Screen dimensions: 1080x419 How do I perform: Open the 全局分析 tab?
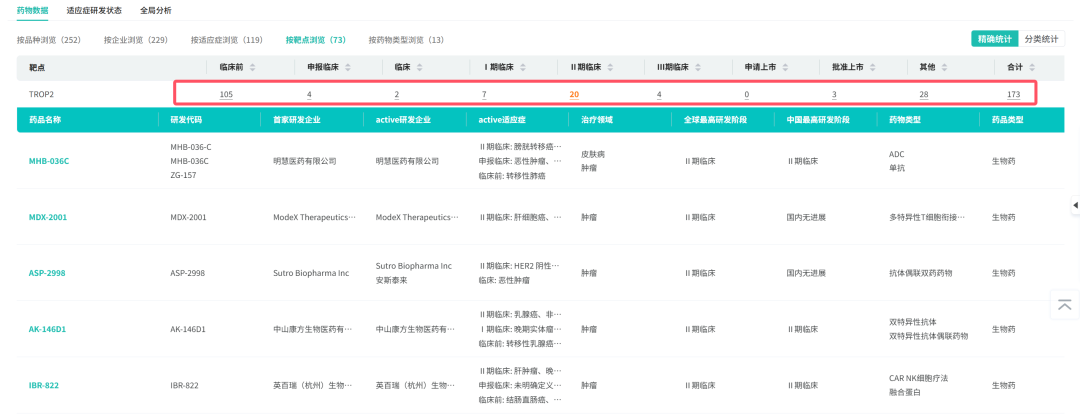pos(156,11)
